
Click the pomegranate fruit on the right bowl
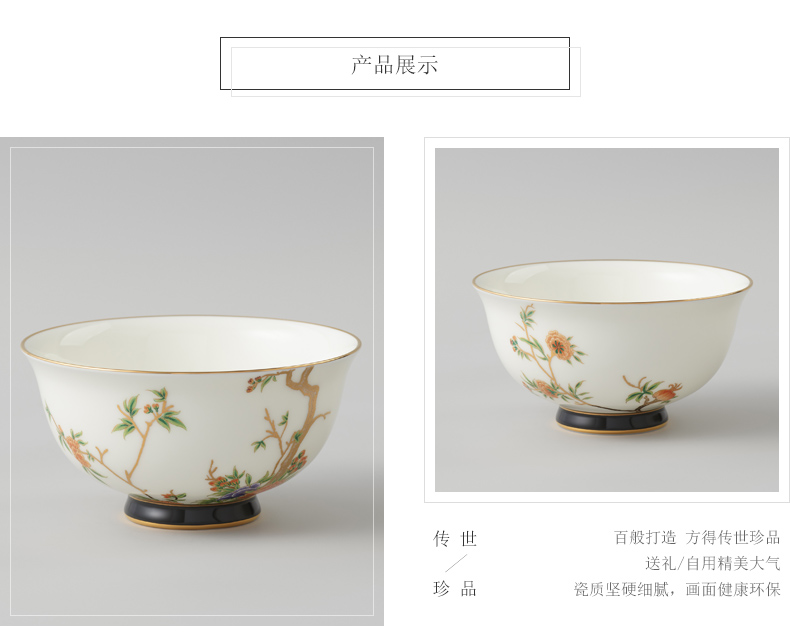(x=669, y=392)
